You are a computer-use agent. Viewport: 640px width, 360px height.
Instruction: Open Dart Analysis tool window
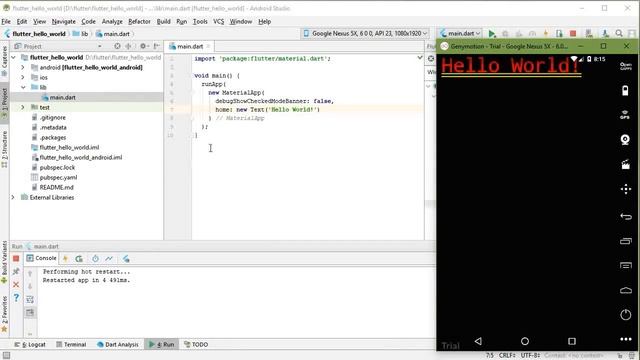[x=118, y=344]
